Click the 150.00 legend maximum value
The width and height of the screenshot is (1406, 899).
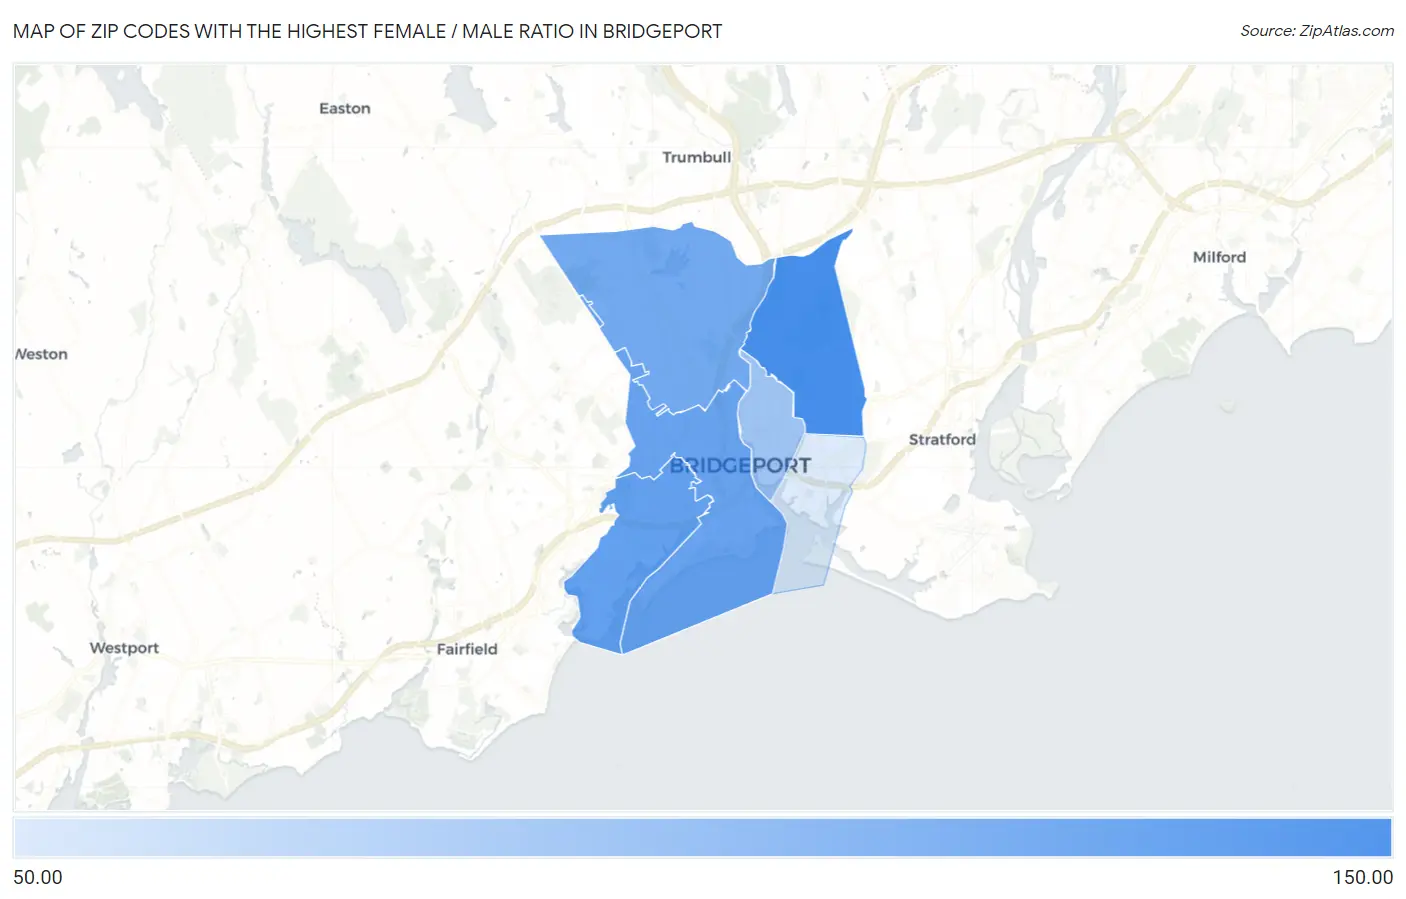coord(1362,877)
